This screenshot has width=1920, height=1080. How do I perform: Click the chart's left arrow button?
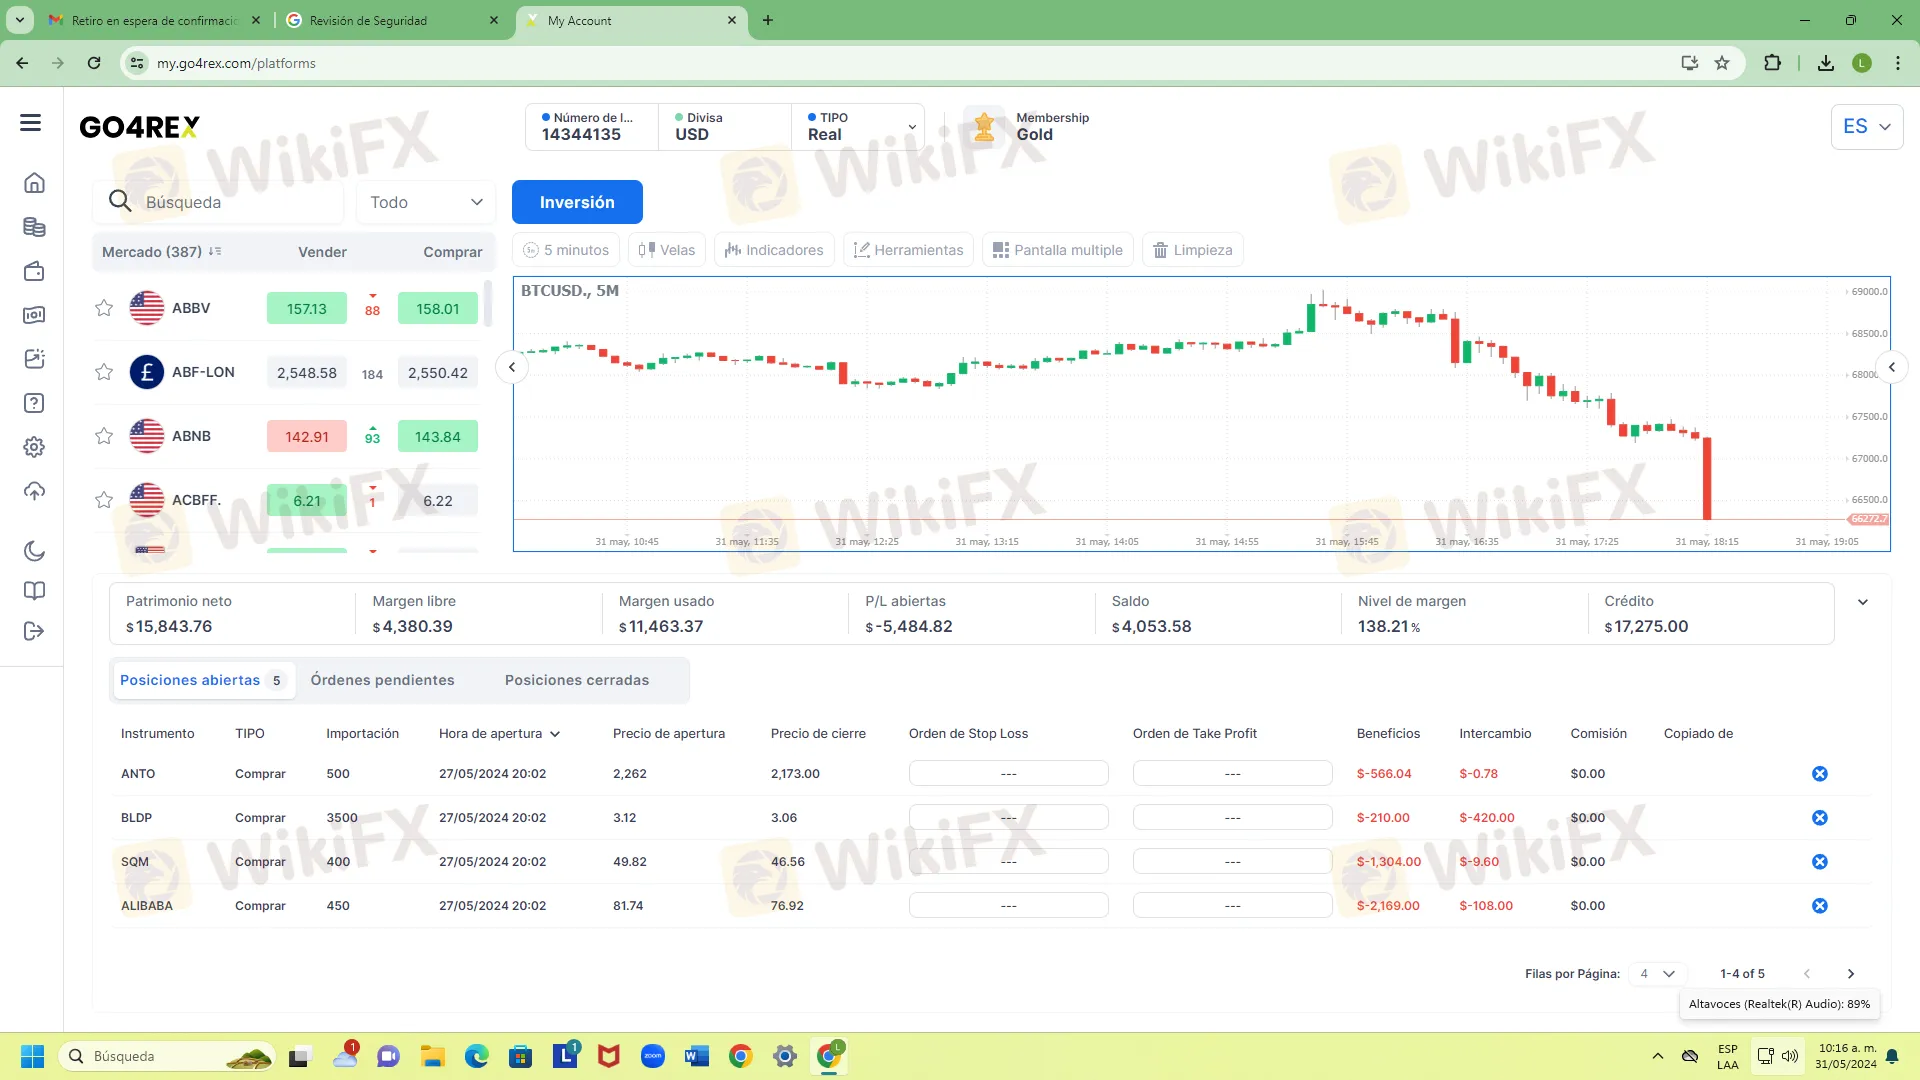[x=512, y=367]
